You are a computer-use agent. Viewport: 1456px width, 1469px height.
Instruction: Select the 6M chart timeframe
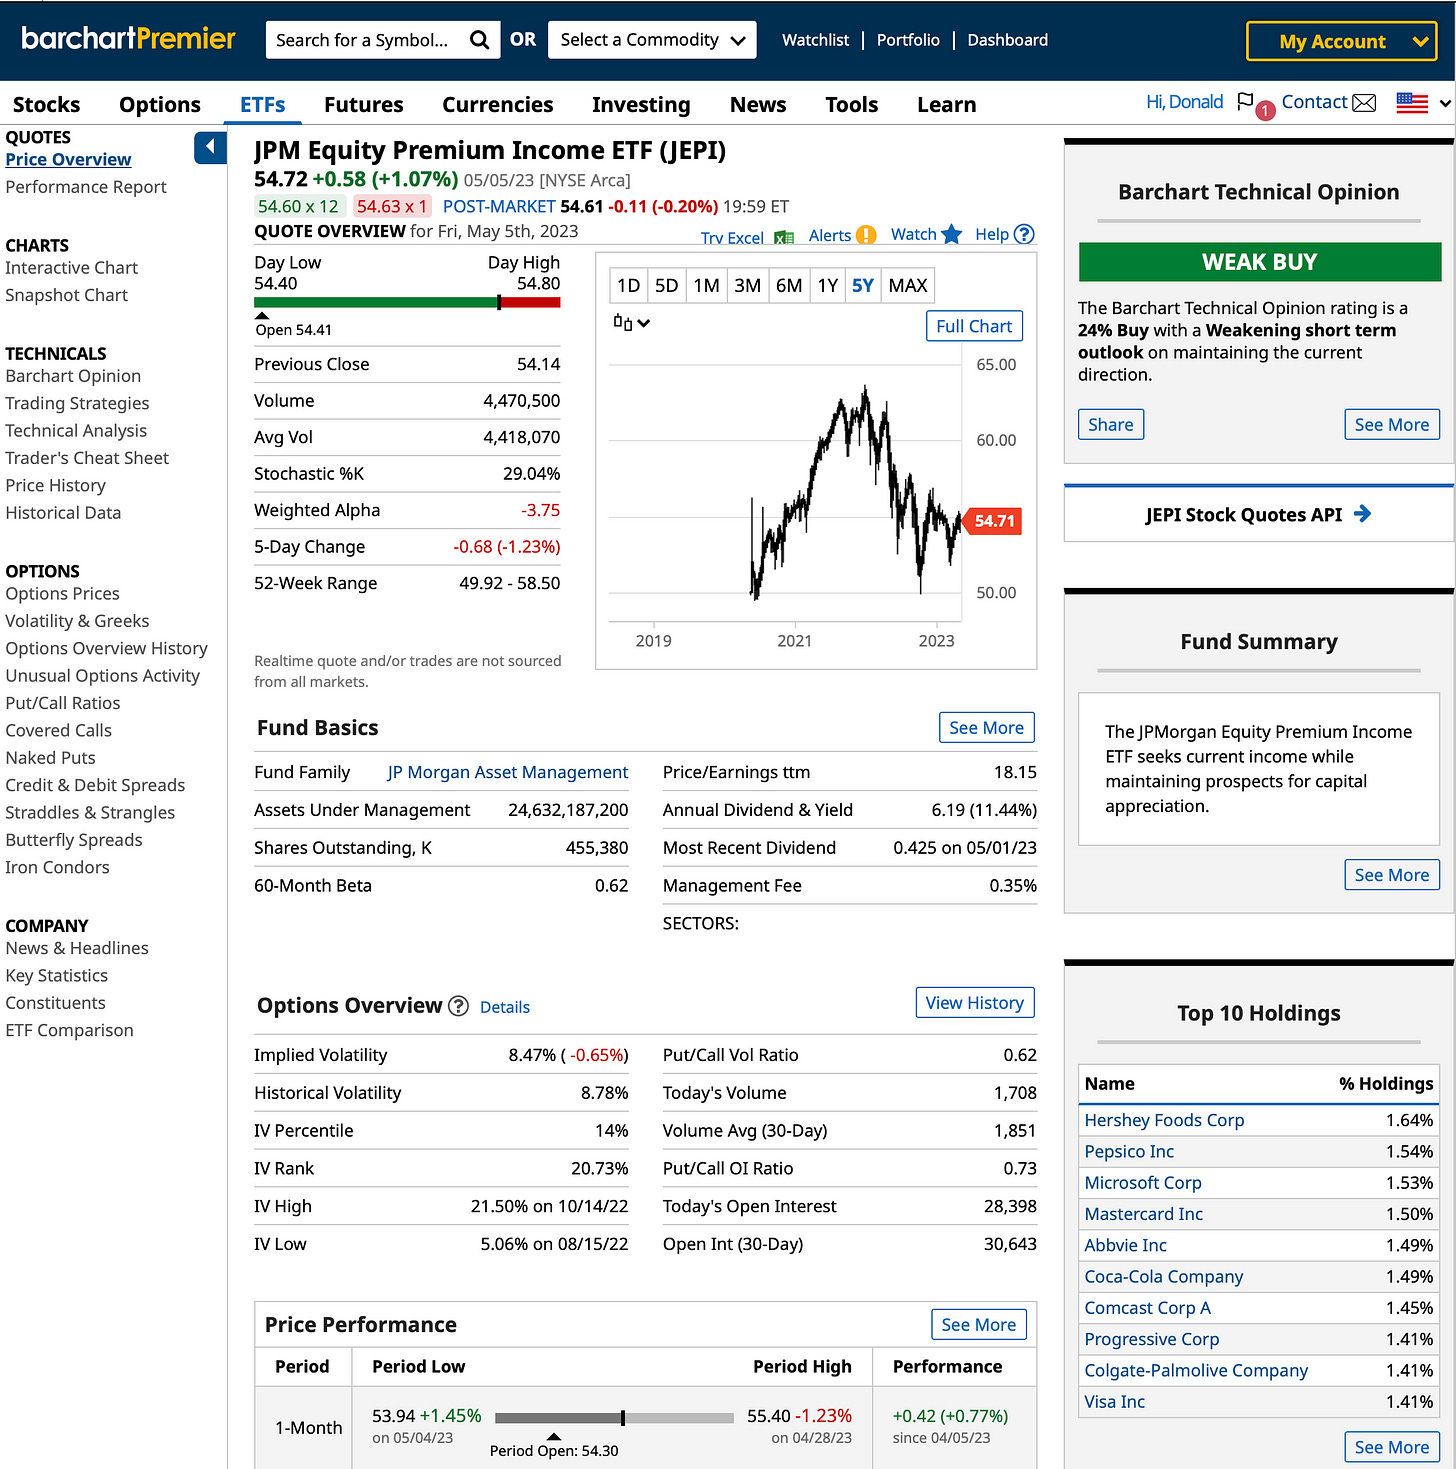[788, 285]
